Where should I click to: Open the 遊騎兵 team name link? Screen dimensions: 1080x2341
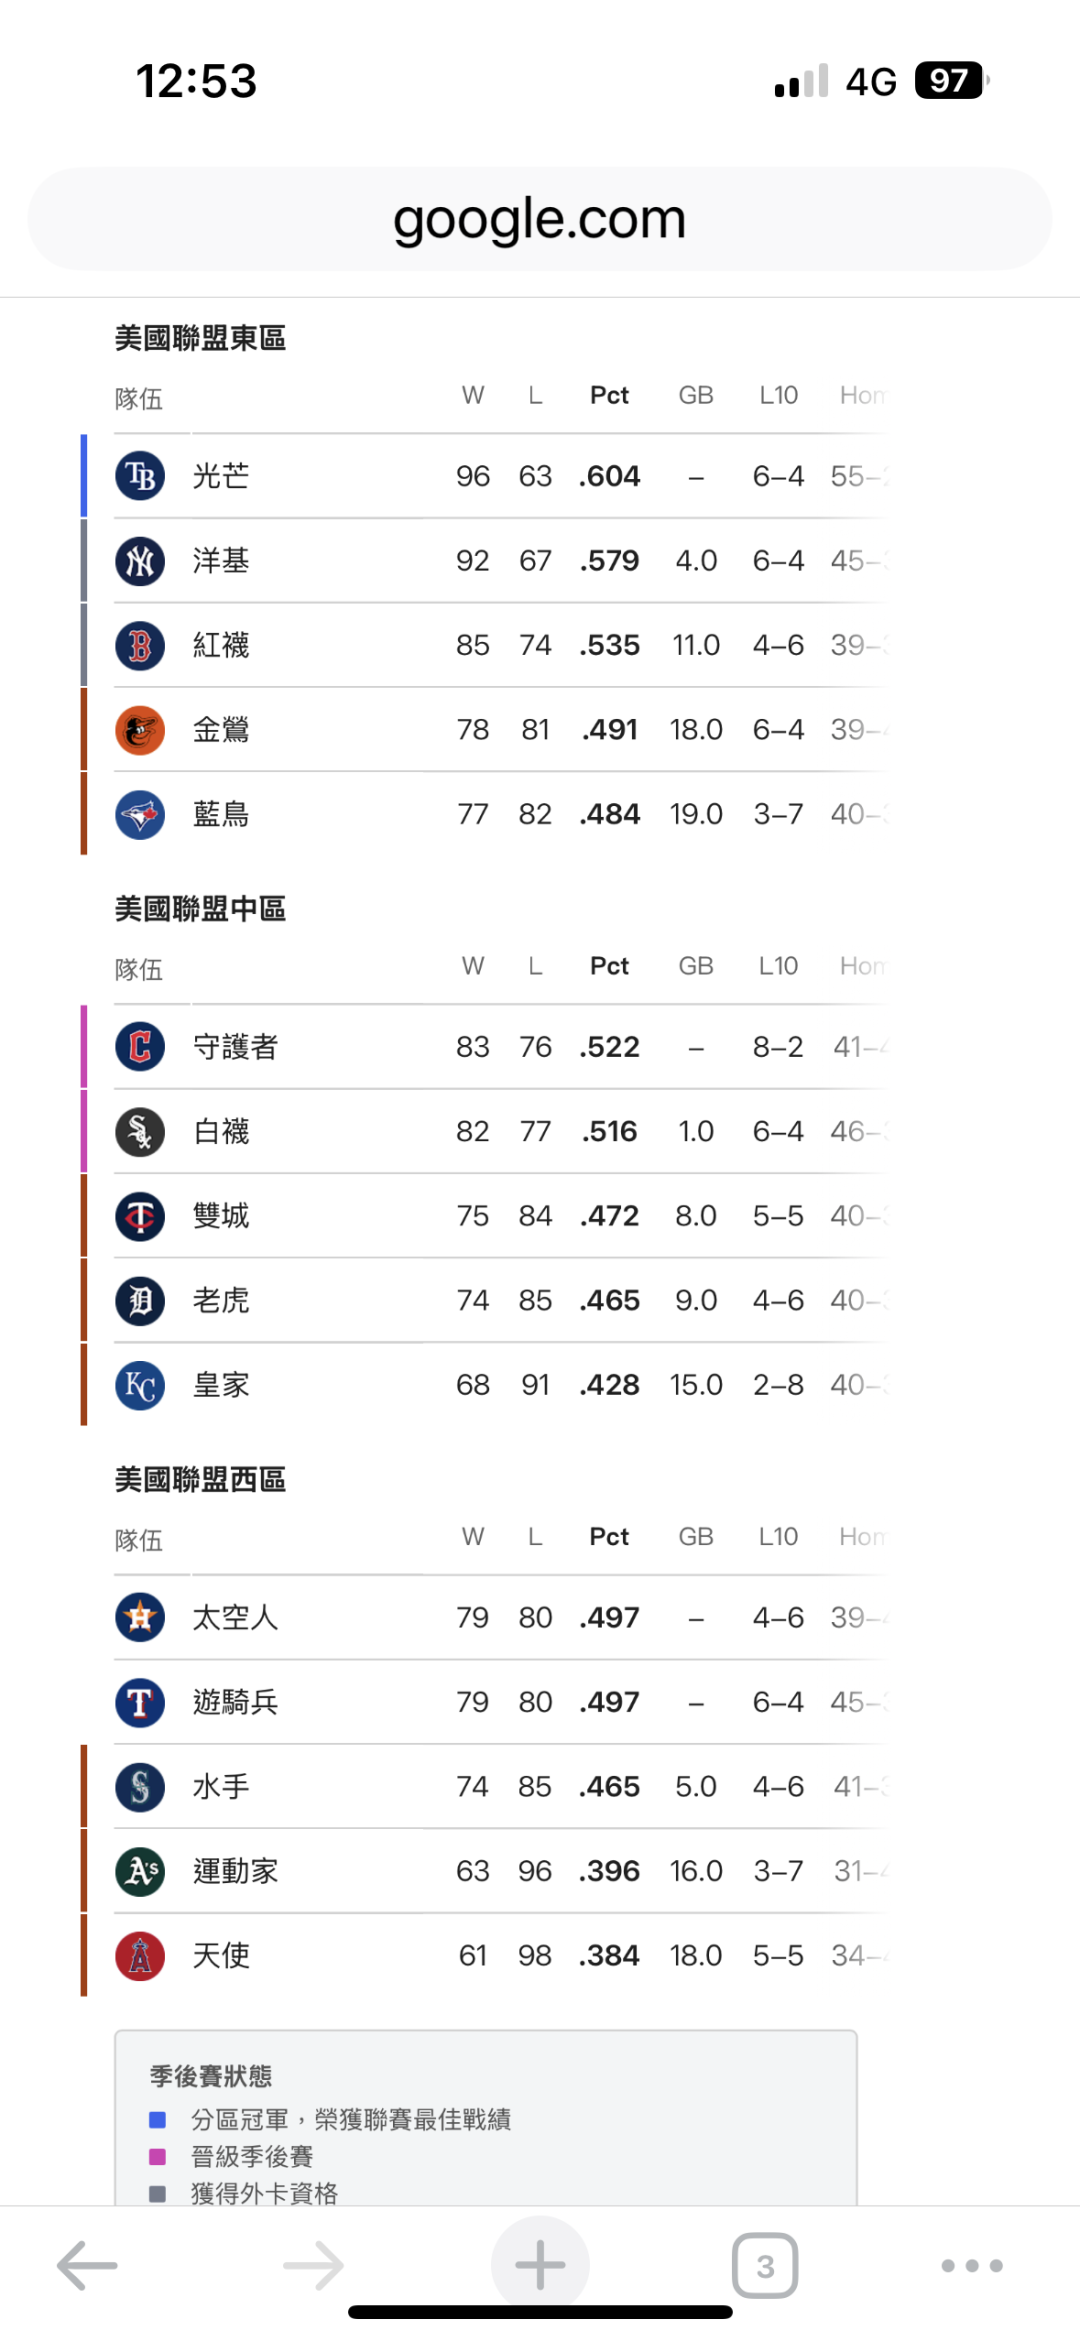point(235,1702)
